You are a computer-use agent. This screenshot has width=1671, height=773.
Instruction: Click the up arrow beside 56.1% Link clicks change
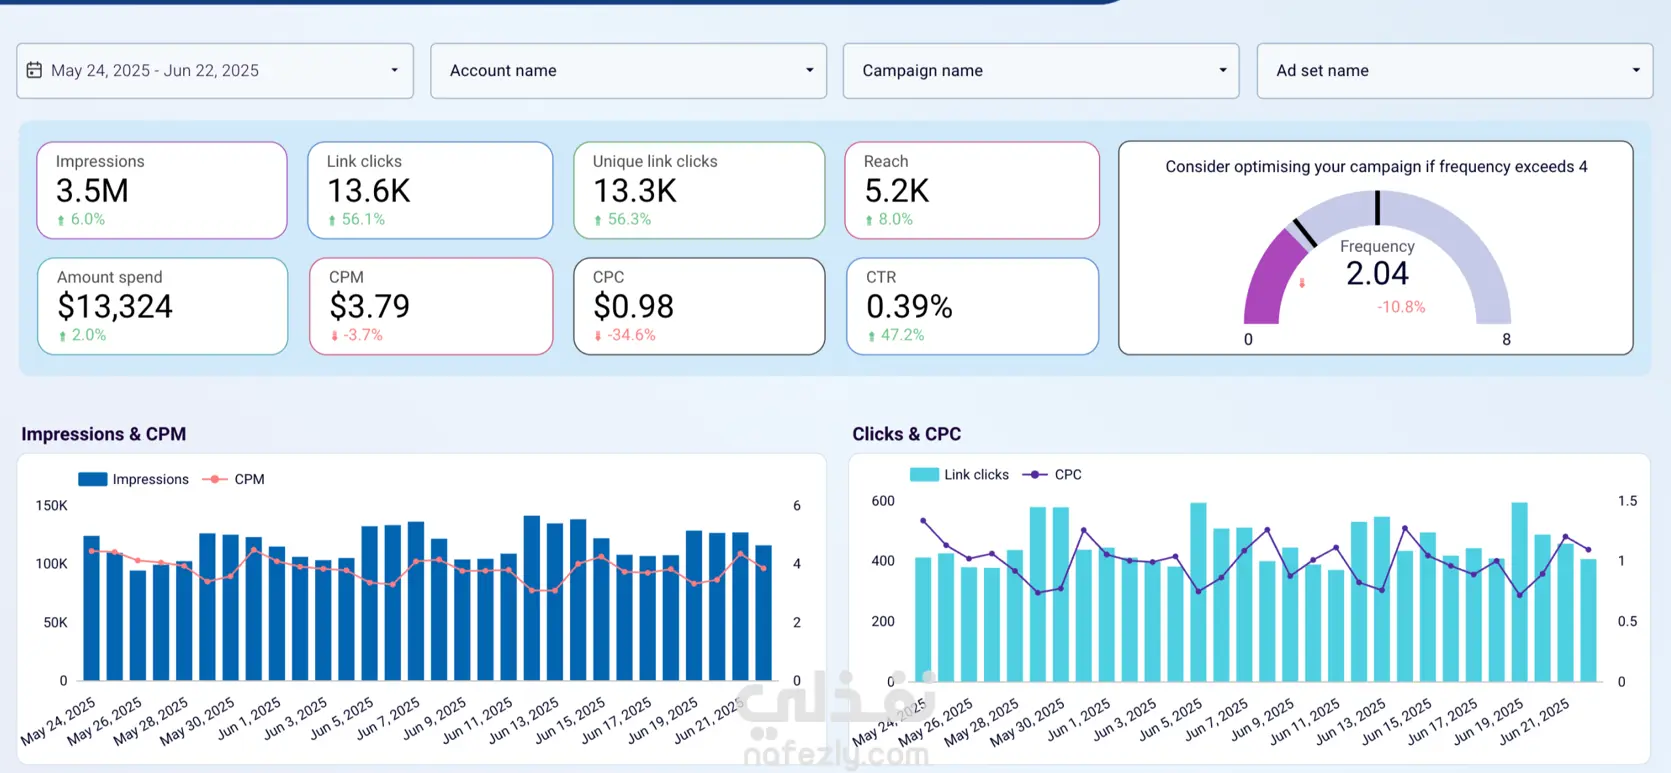pyautogui.click(x=332, y=220)
